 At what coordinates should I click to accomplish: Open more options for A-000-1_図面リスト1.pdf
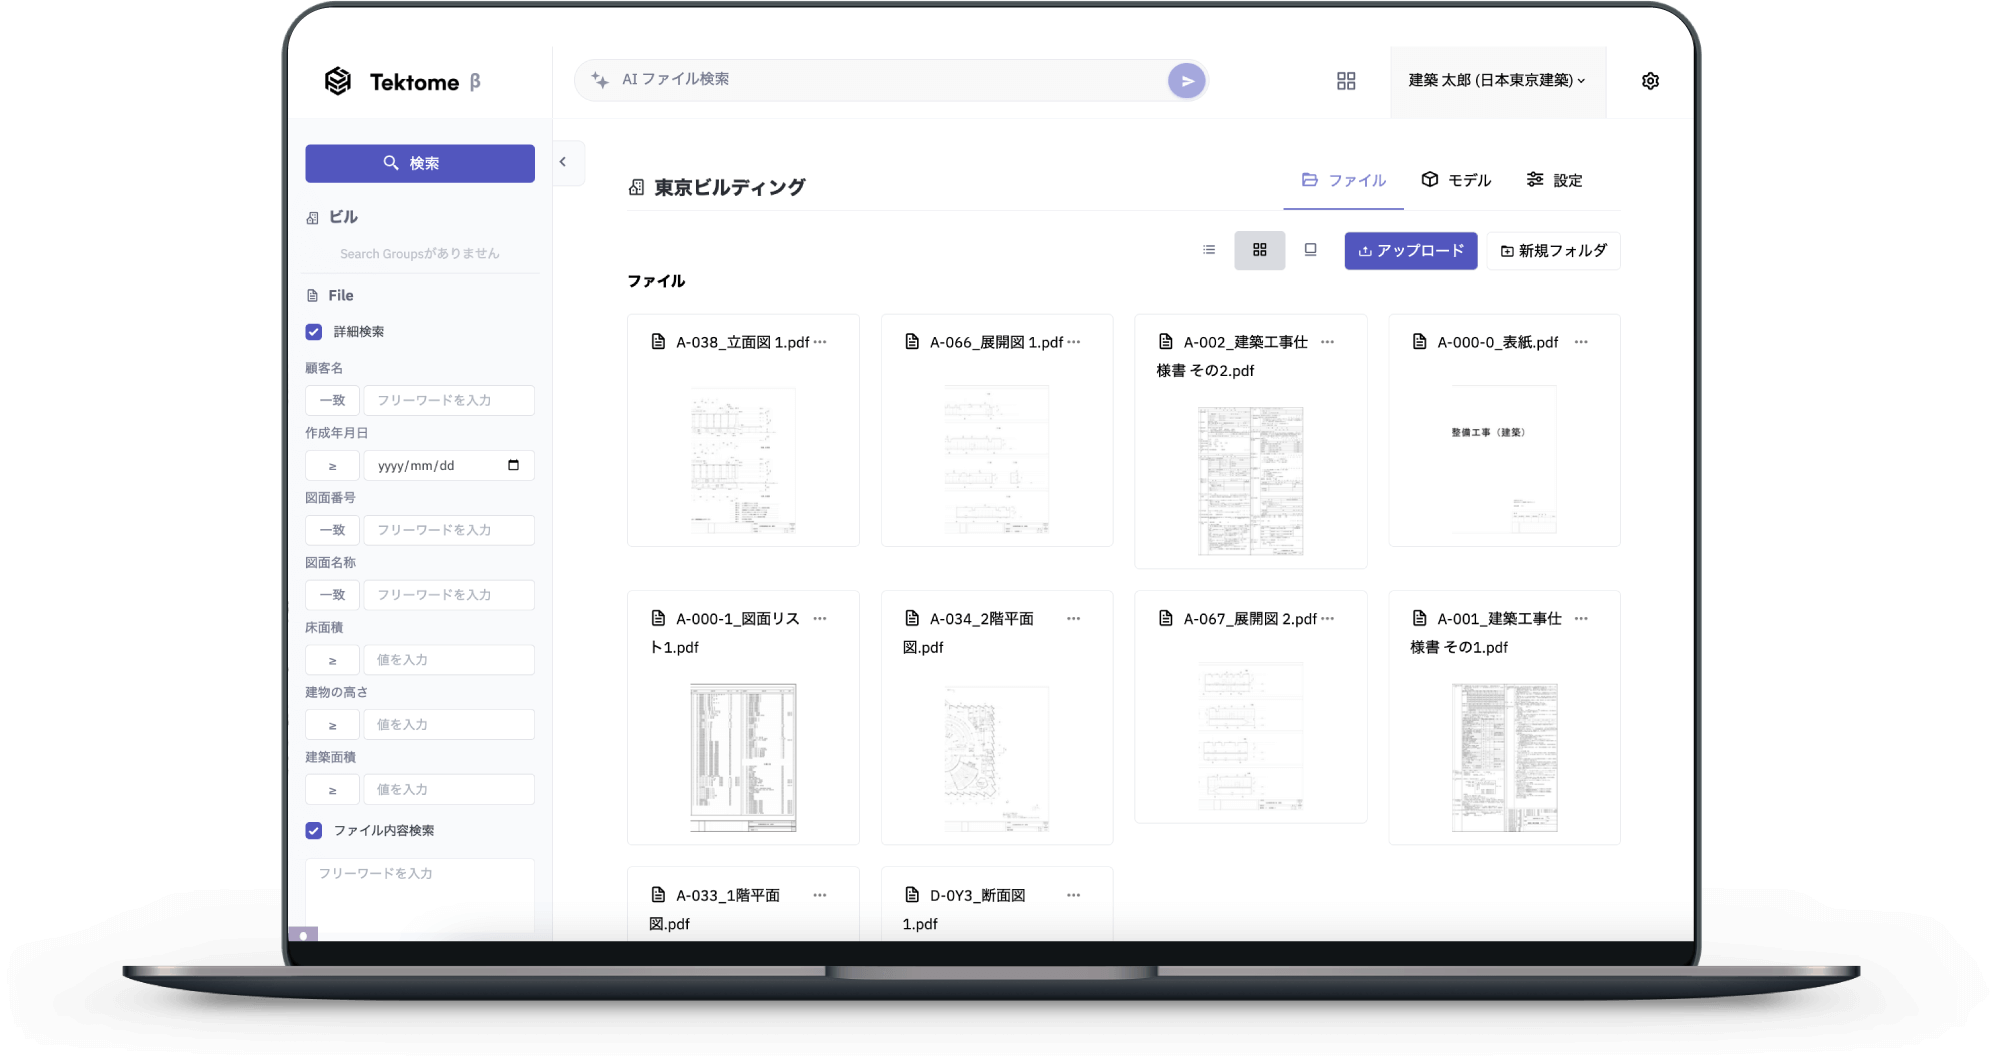tap(820, 619)
